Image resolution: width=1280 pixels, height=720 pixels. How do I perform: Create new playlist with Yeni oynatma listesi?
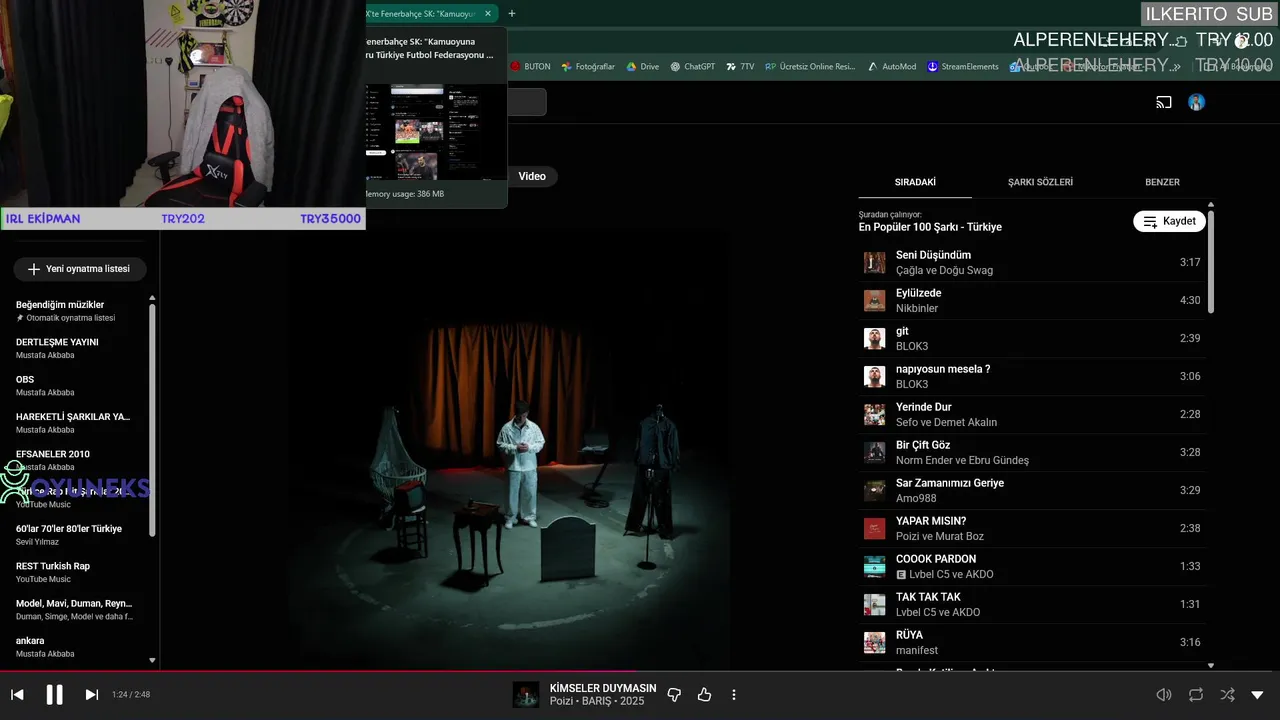pyautogui.click(x=79, y=269)
